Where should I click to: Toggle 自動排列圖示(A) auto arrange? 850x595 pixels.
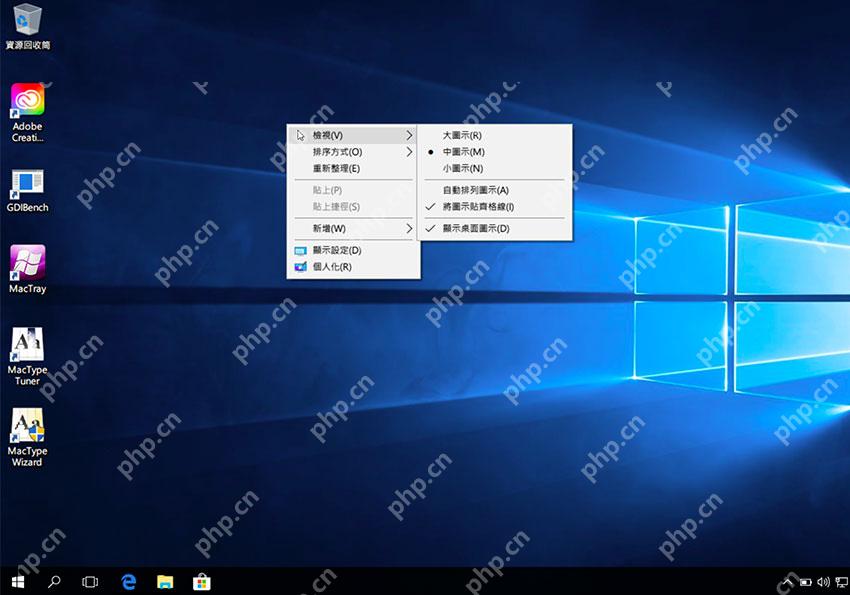[494, 190]
